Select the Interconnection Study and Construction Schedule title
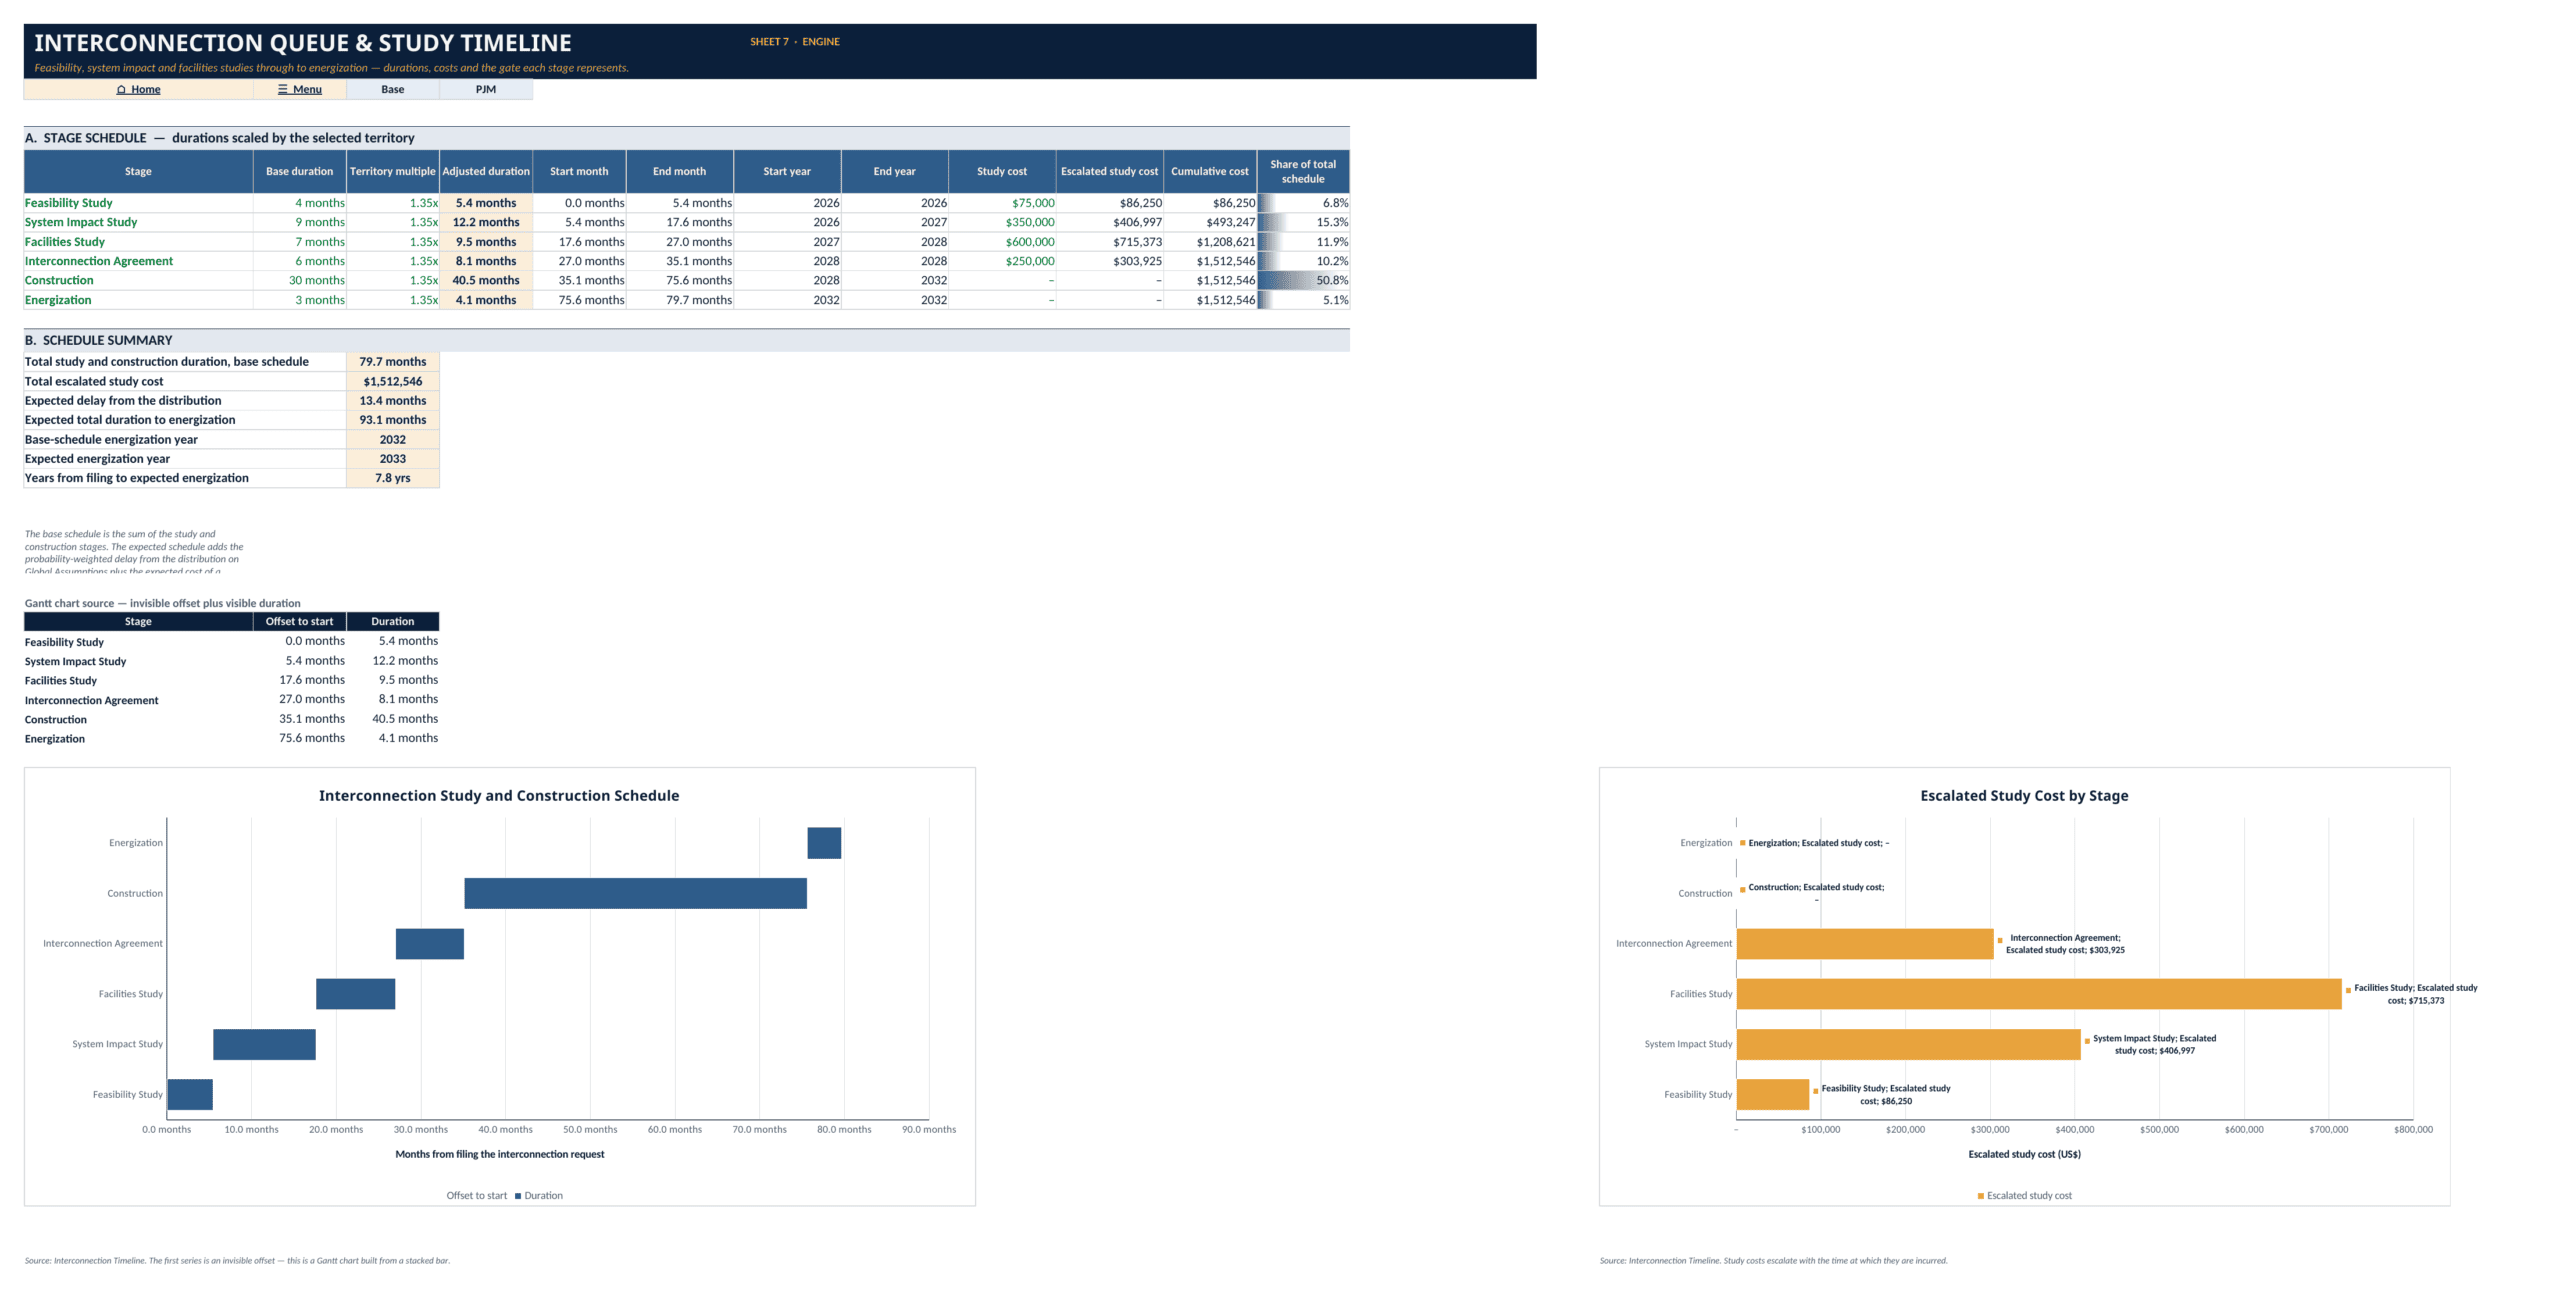The height and width of the screenshot is (1299, 2560). pos(499,796)
